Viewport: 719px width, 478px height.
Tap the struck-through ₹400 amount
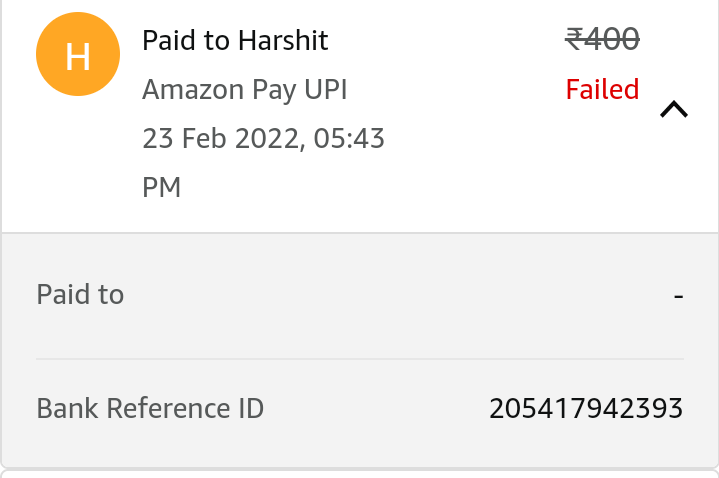(602, 39)
